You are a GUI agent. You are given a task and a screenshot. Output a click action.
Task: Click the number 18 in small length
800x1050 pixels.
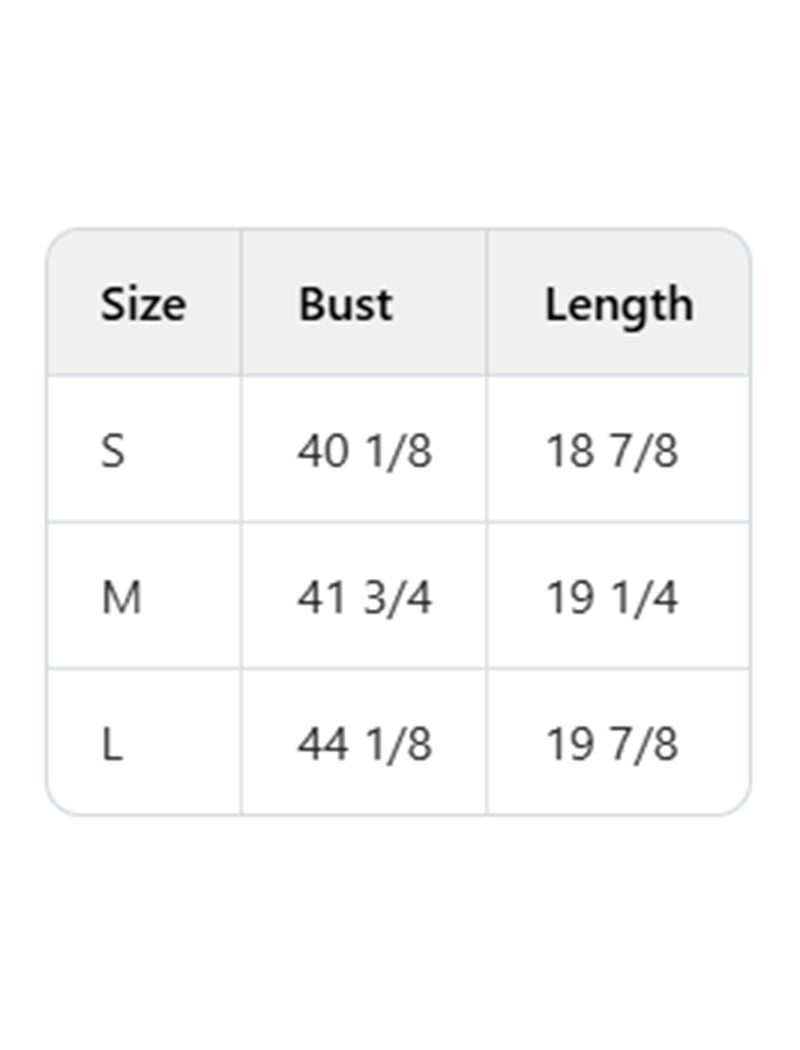pyautogui.click(x=569, y=451)
